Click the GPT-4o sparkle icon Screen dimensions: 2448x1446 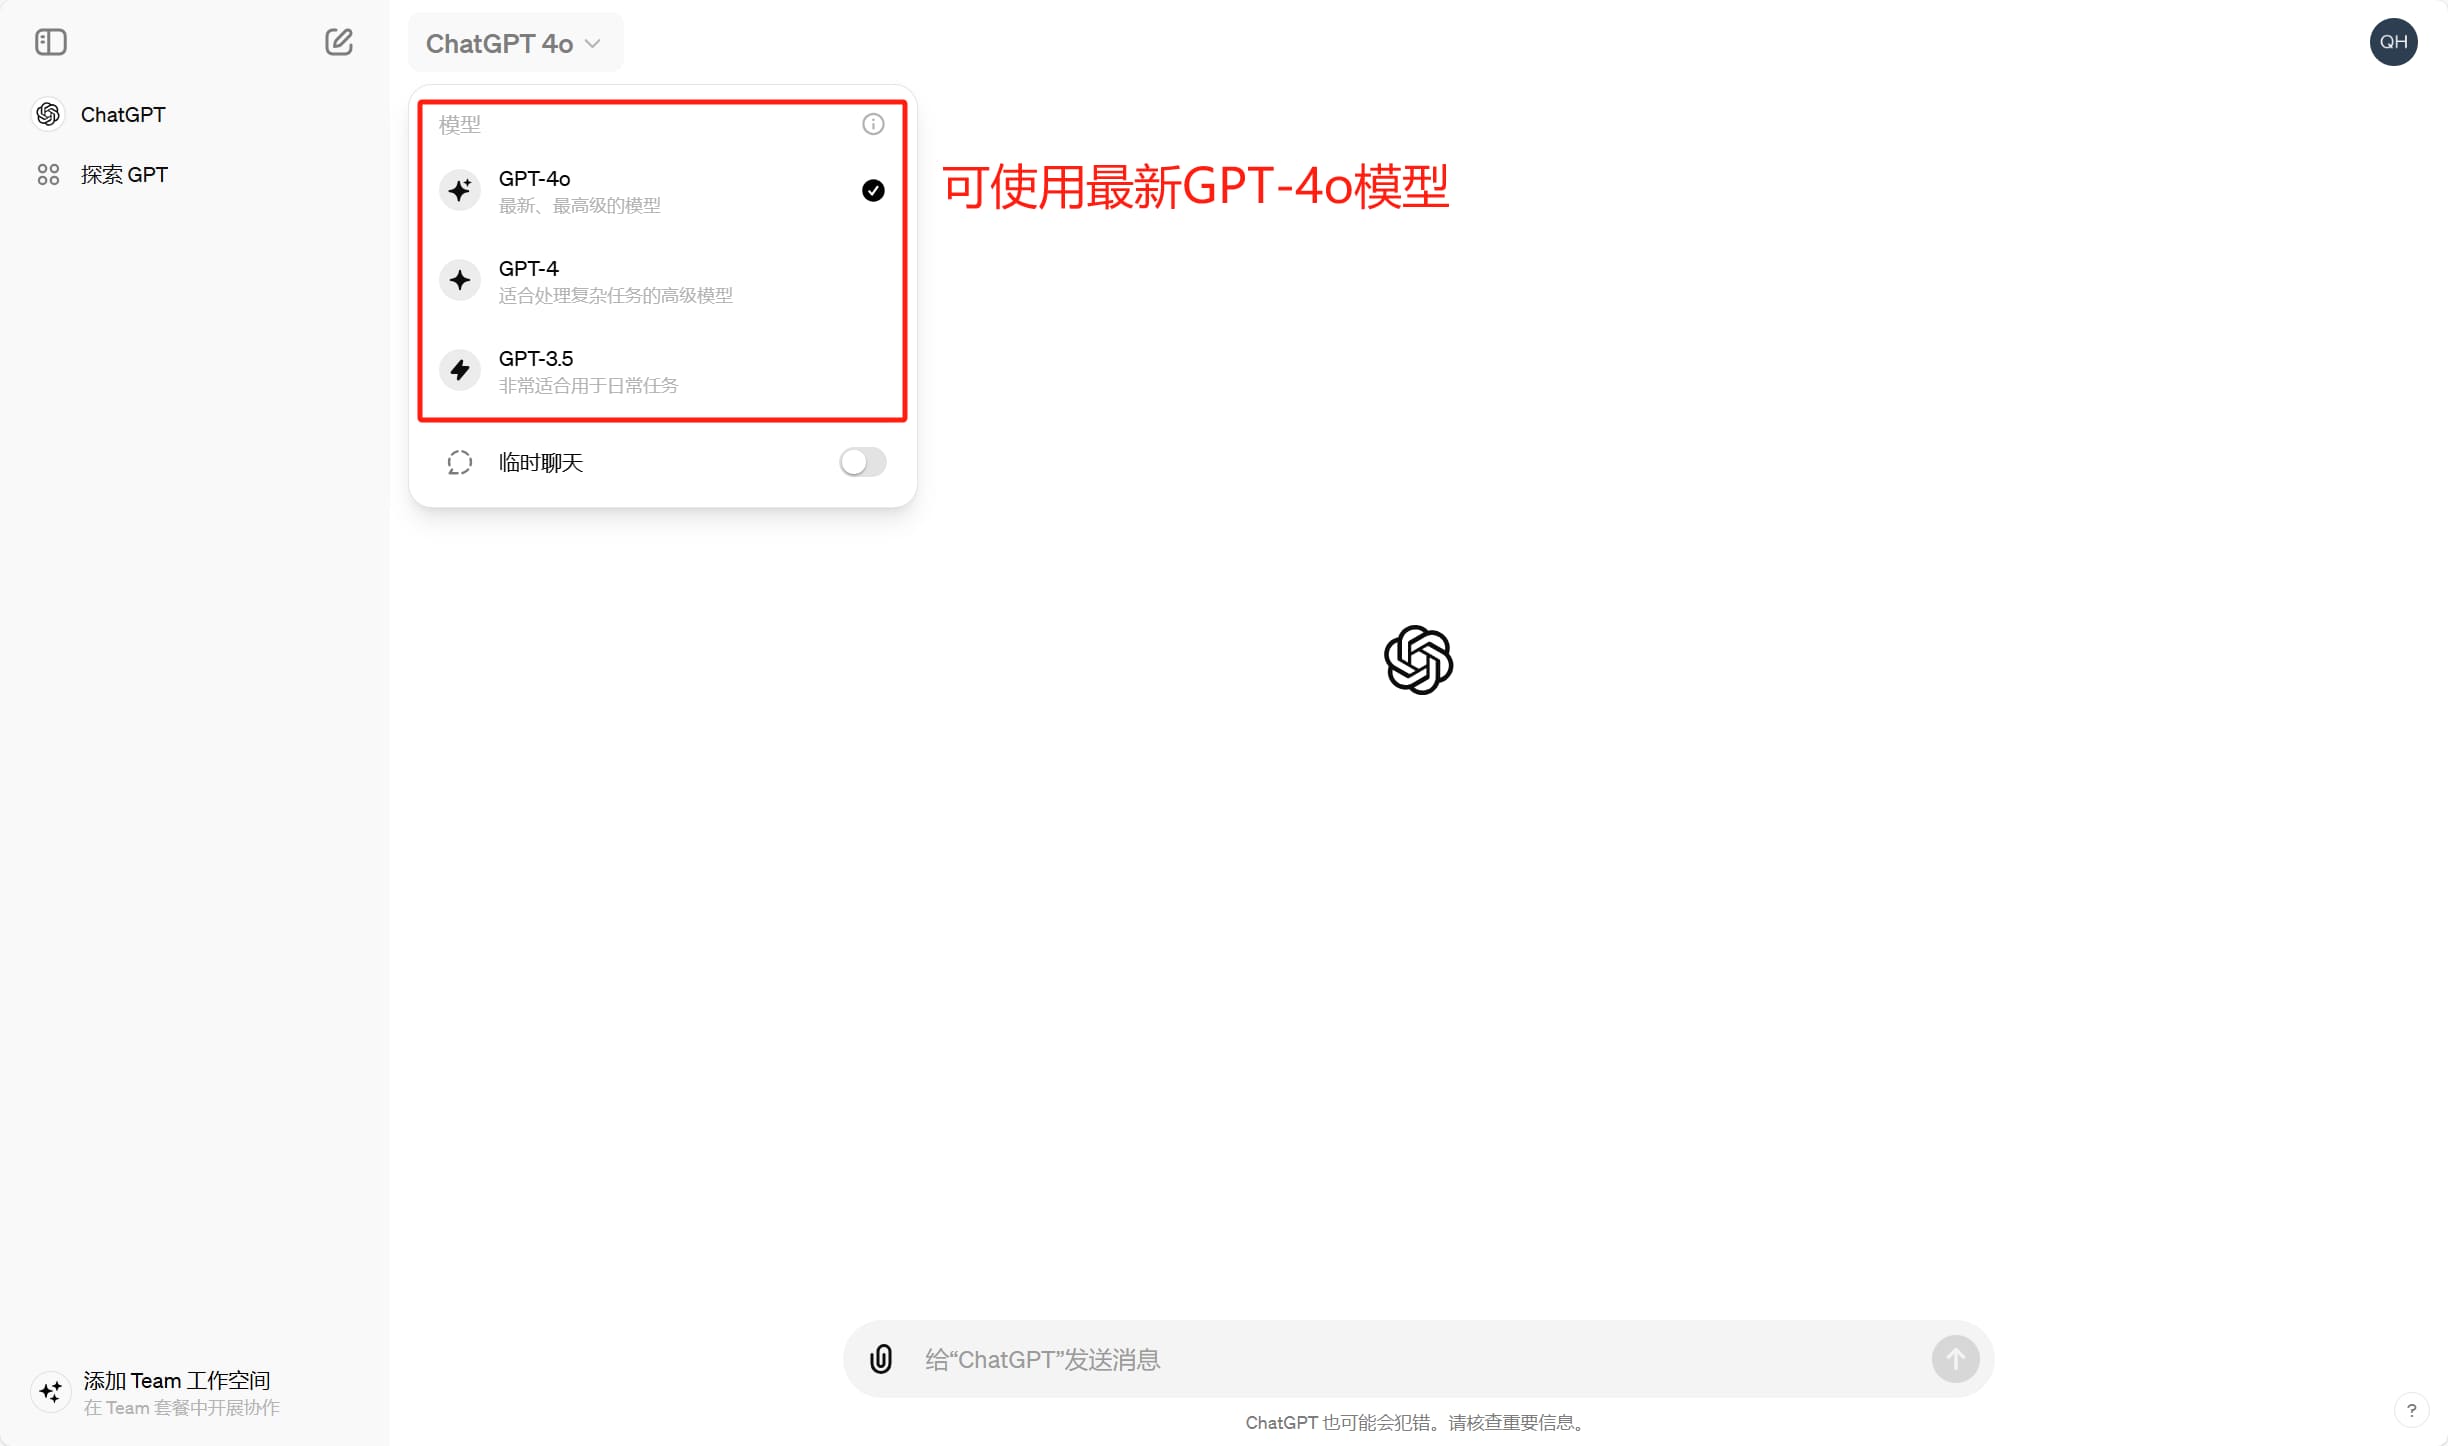pyautogui.click(x=460, y=190)
